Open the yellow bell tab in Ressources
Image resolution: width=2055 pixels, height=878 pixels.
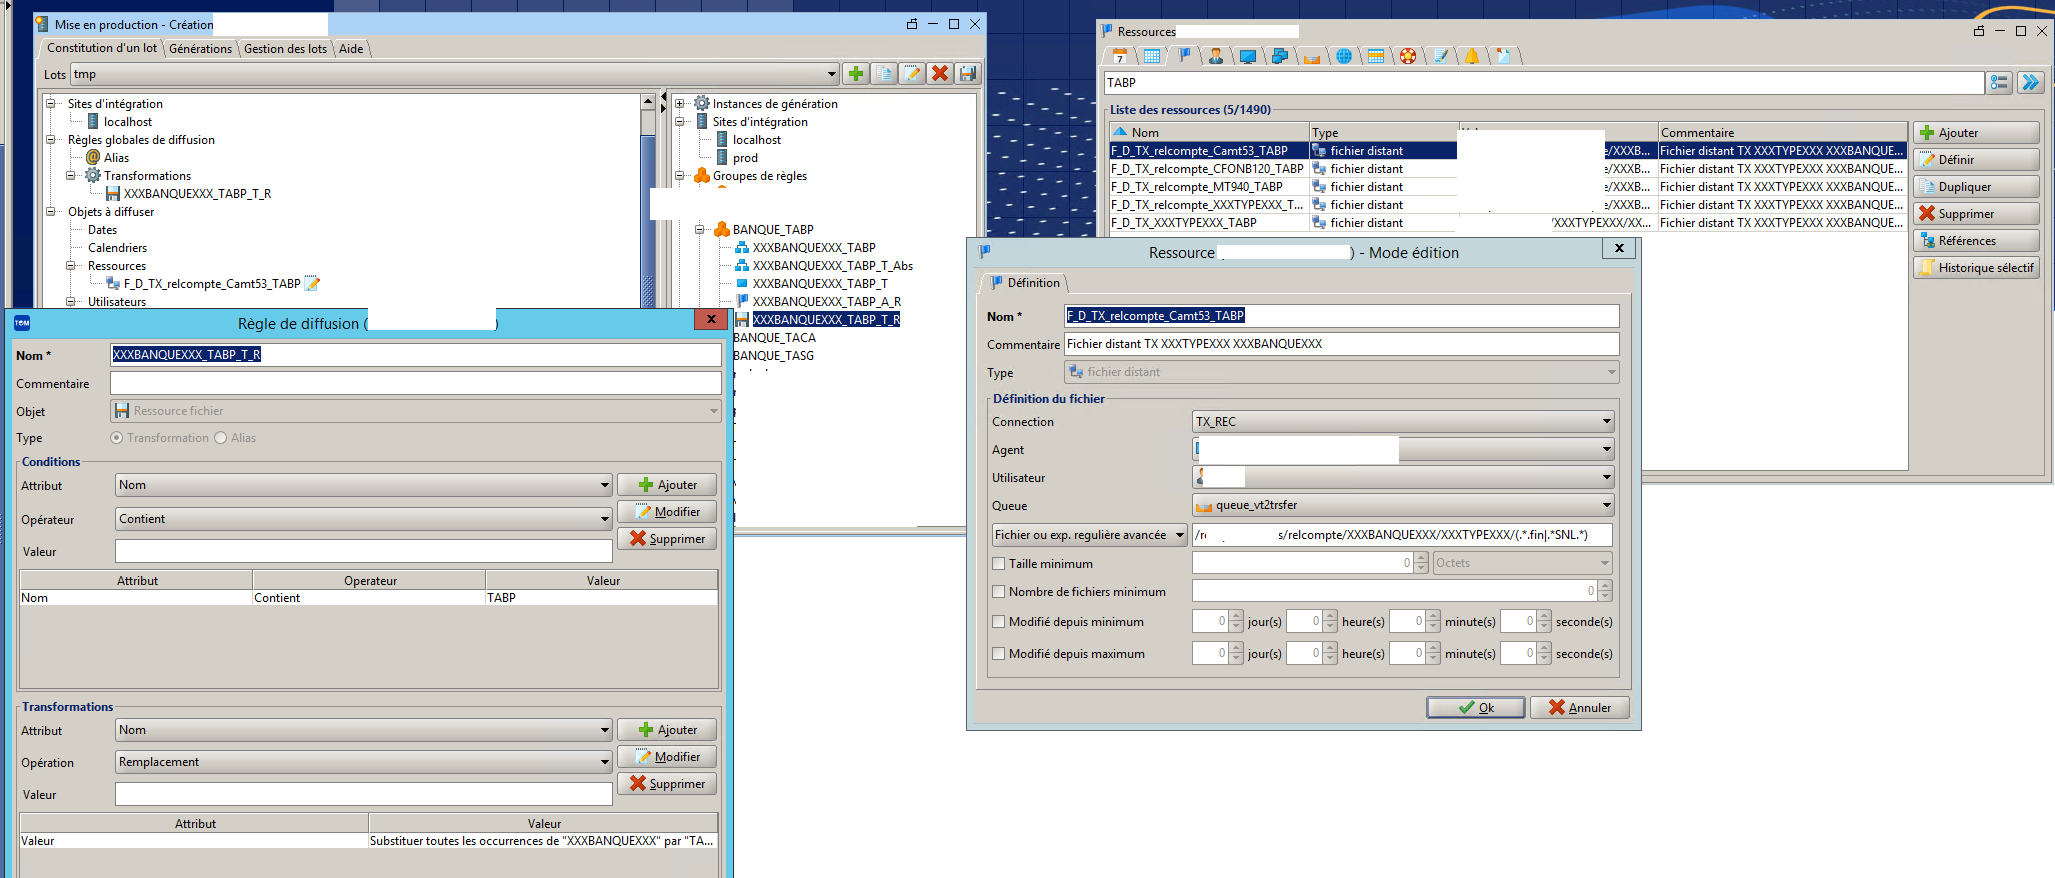coord(1472,56)
